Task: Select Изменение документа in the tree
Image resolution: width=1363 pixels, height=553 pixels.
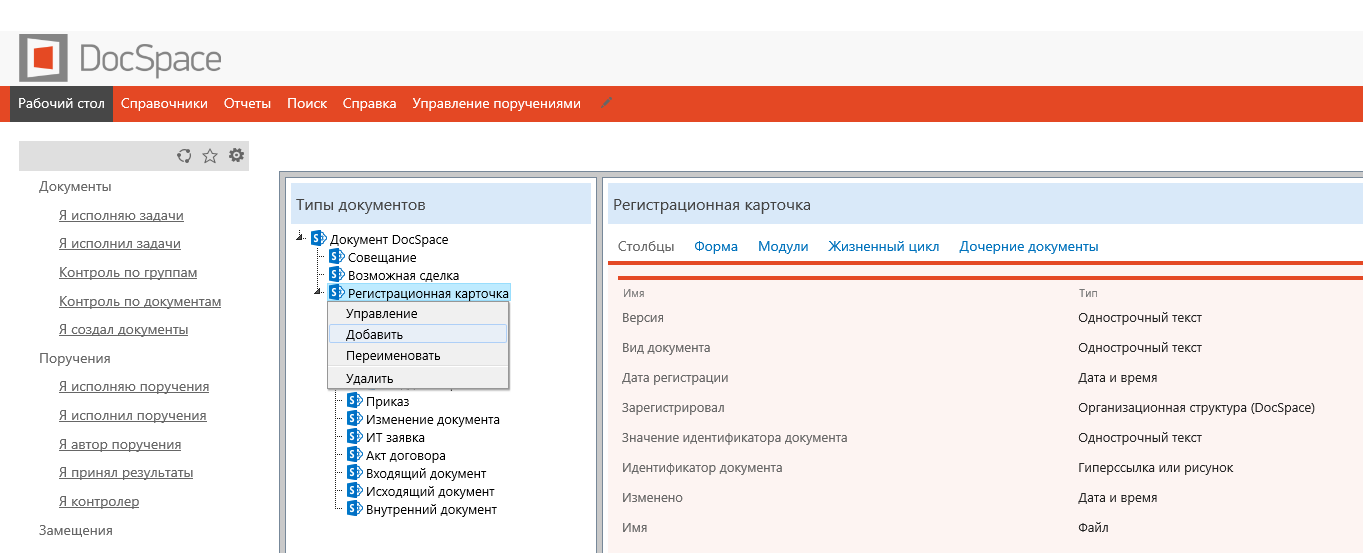Action: click(x=433, y=419)
